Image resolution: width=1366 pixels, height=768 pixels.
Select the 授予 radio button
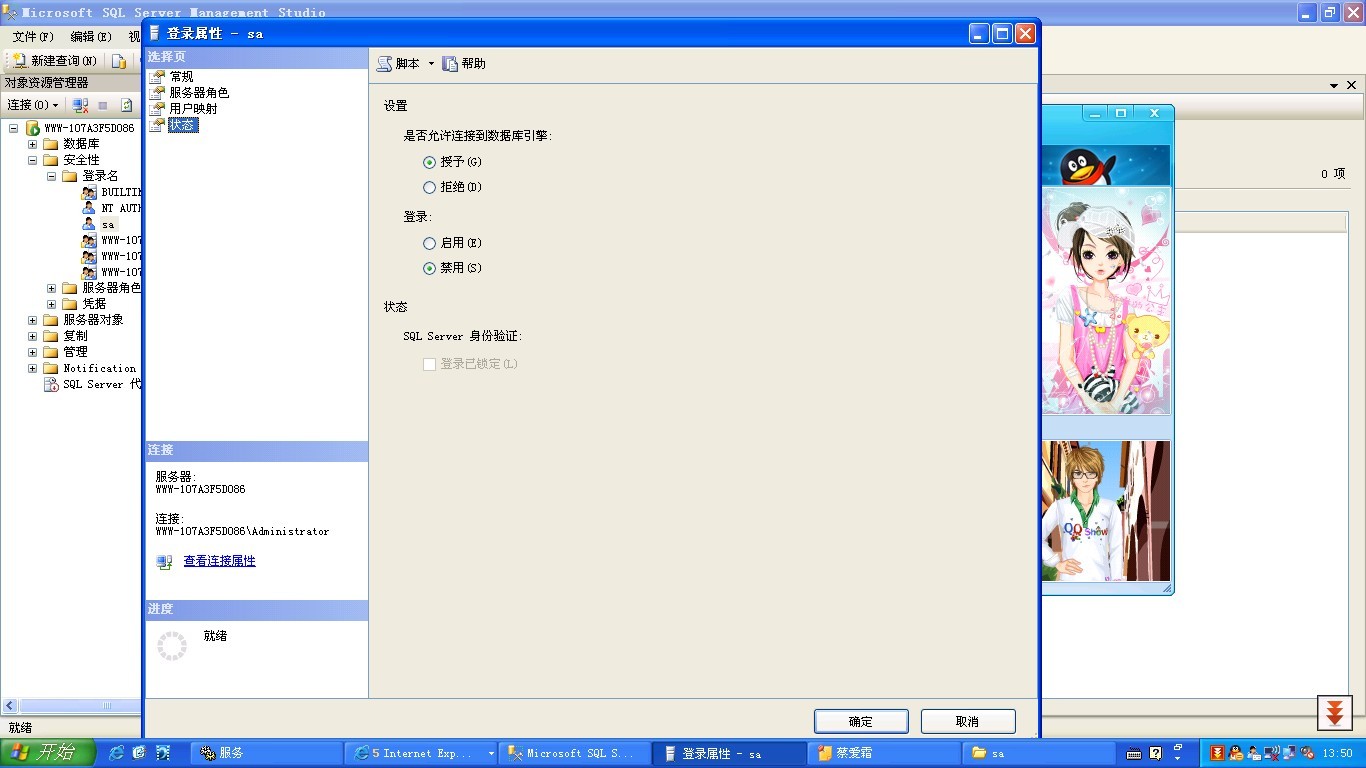click(429, 162)
